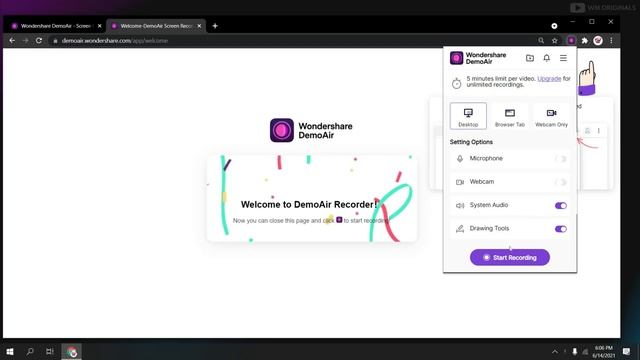Open DemoAir hamburger menu

pyautogui.click(x=563, y=58)
